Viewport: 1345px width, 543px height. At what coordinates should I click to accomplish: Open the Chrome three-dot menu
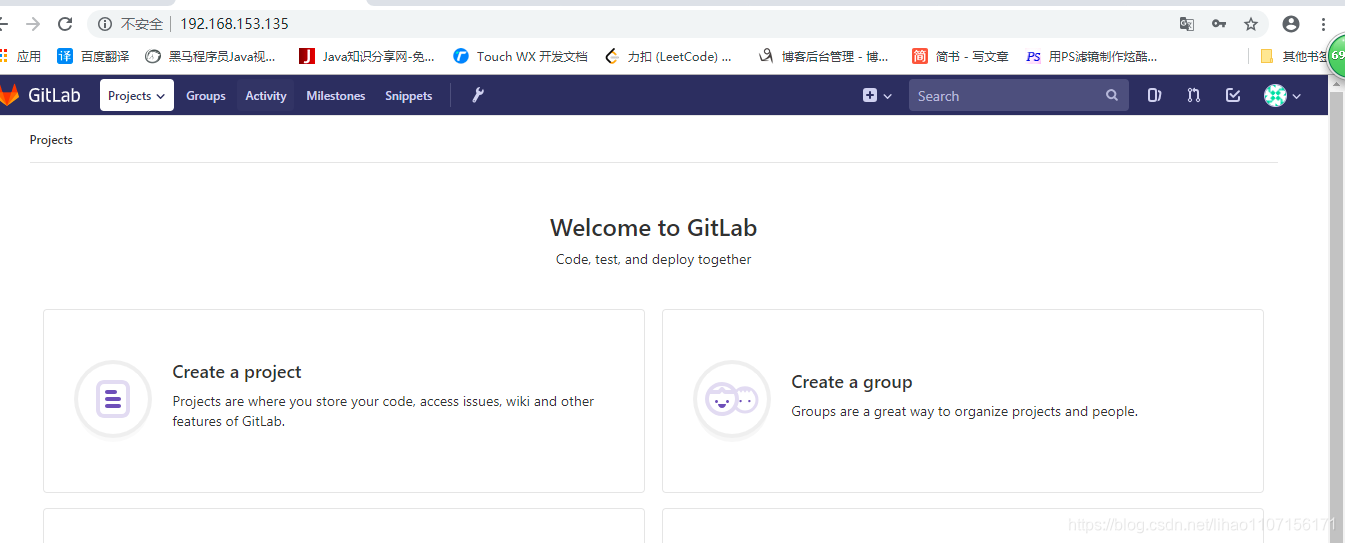(x=1324, y=24)
